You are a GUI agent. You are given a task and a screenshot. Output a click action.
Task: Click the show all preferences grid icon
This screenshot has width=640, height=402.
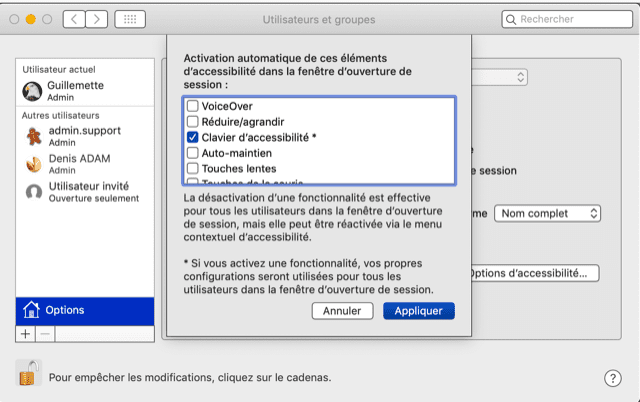click(x=130, y=19)
